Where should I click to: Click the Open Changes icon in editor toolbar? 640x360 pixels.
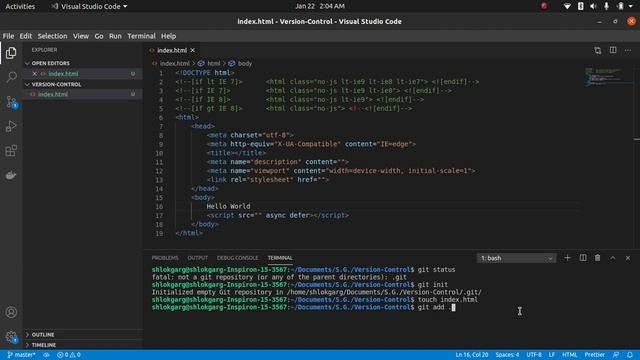click(598, 50)
